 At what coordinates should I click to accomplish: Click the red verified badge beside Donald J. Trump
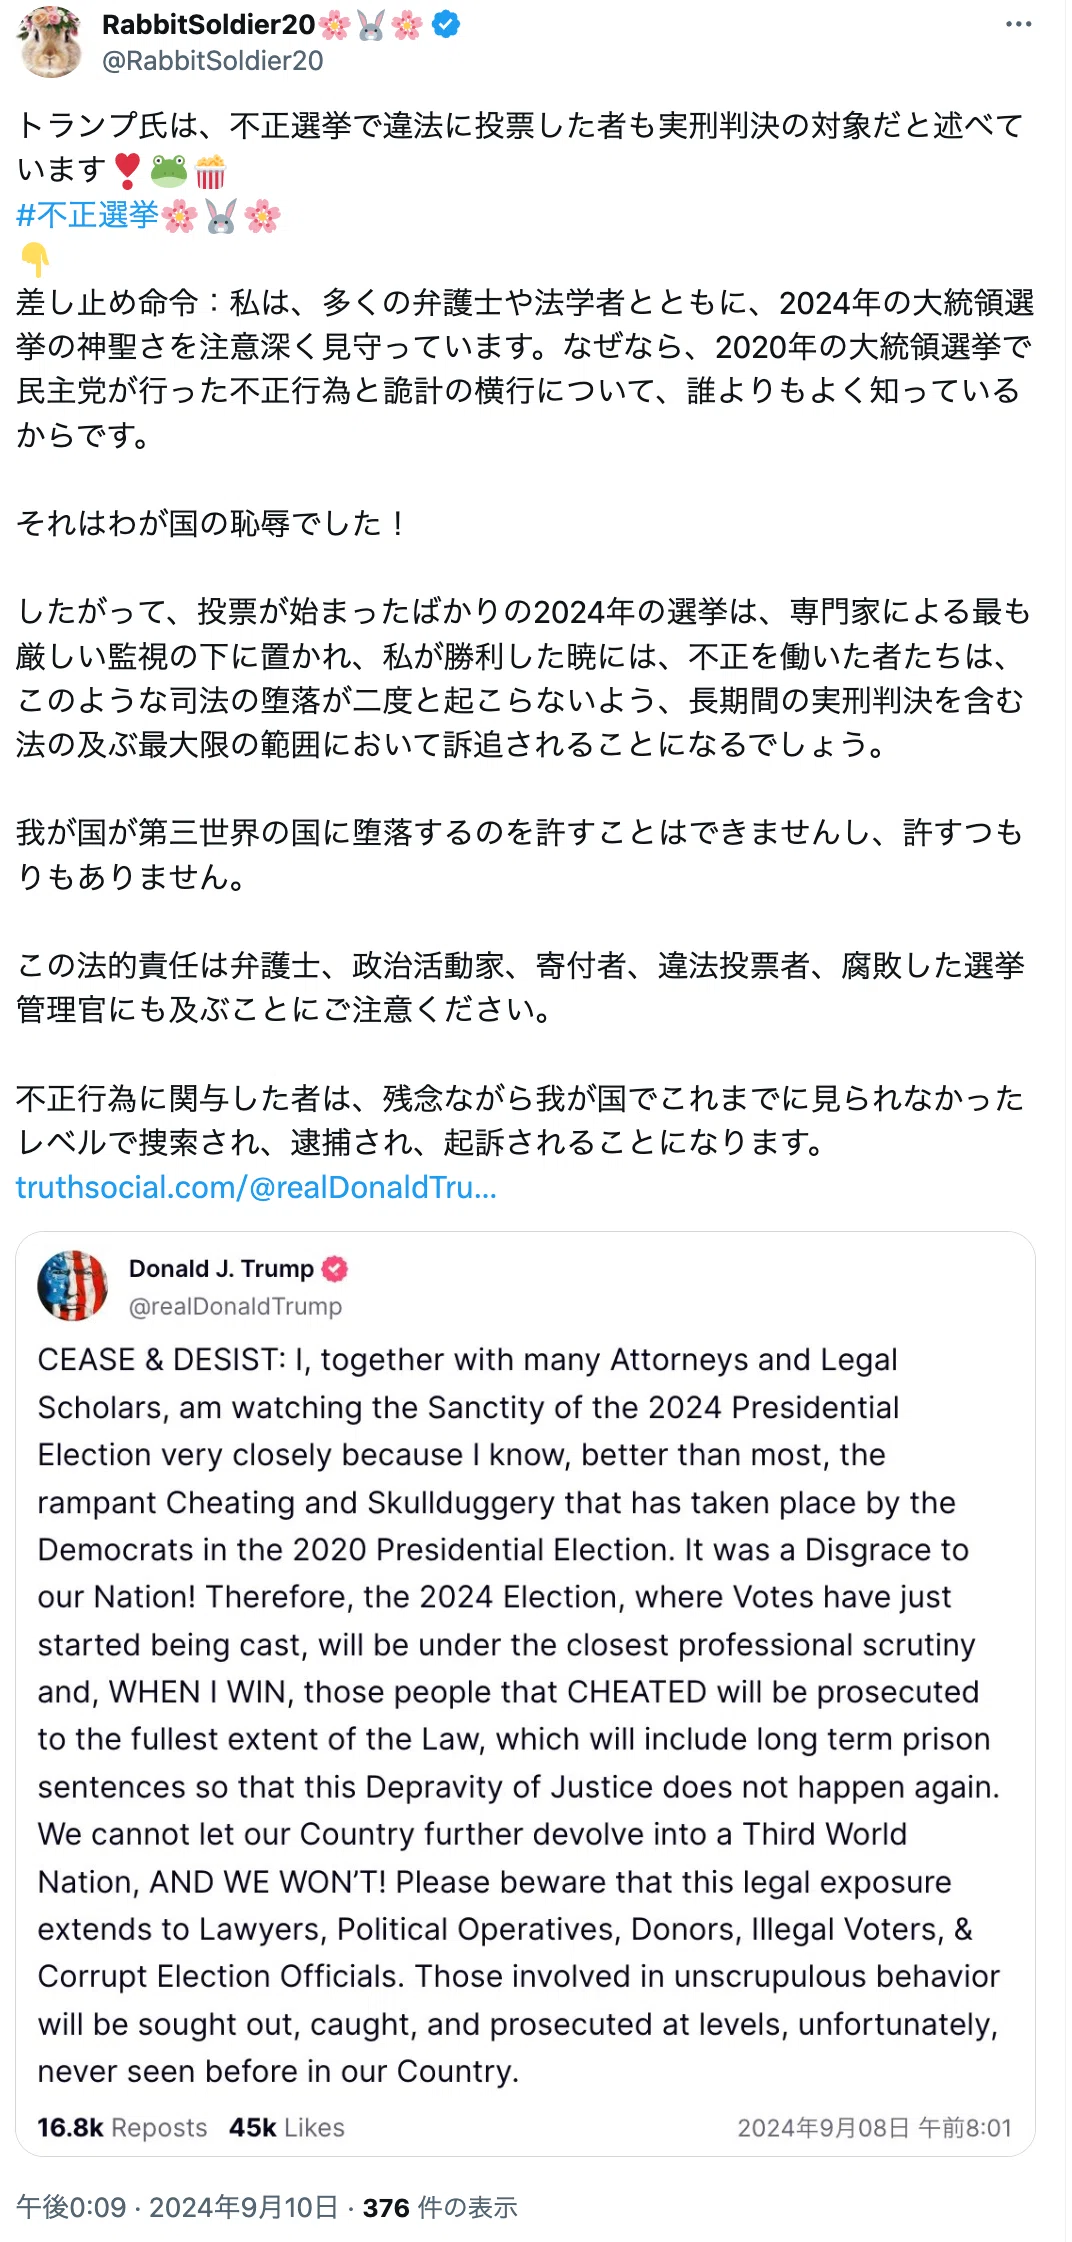[335, 1269]
